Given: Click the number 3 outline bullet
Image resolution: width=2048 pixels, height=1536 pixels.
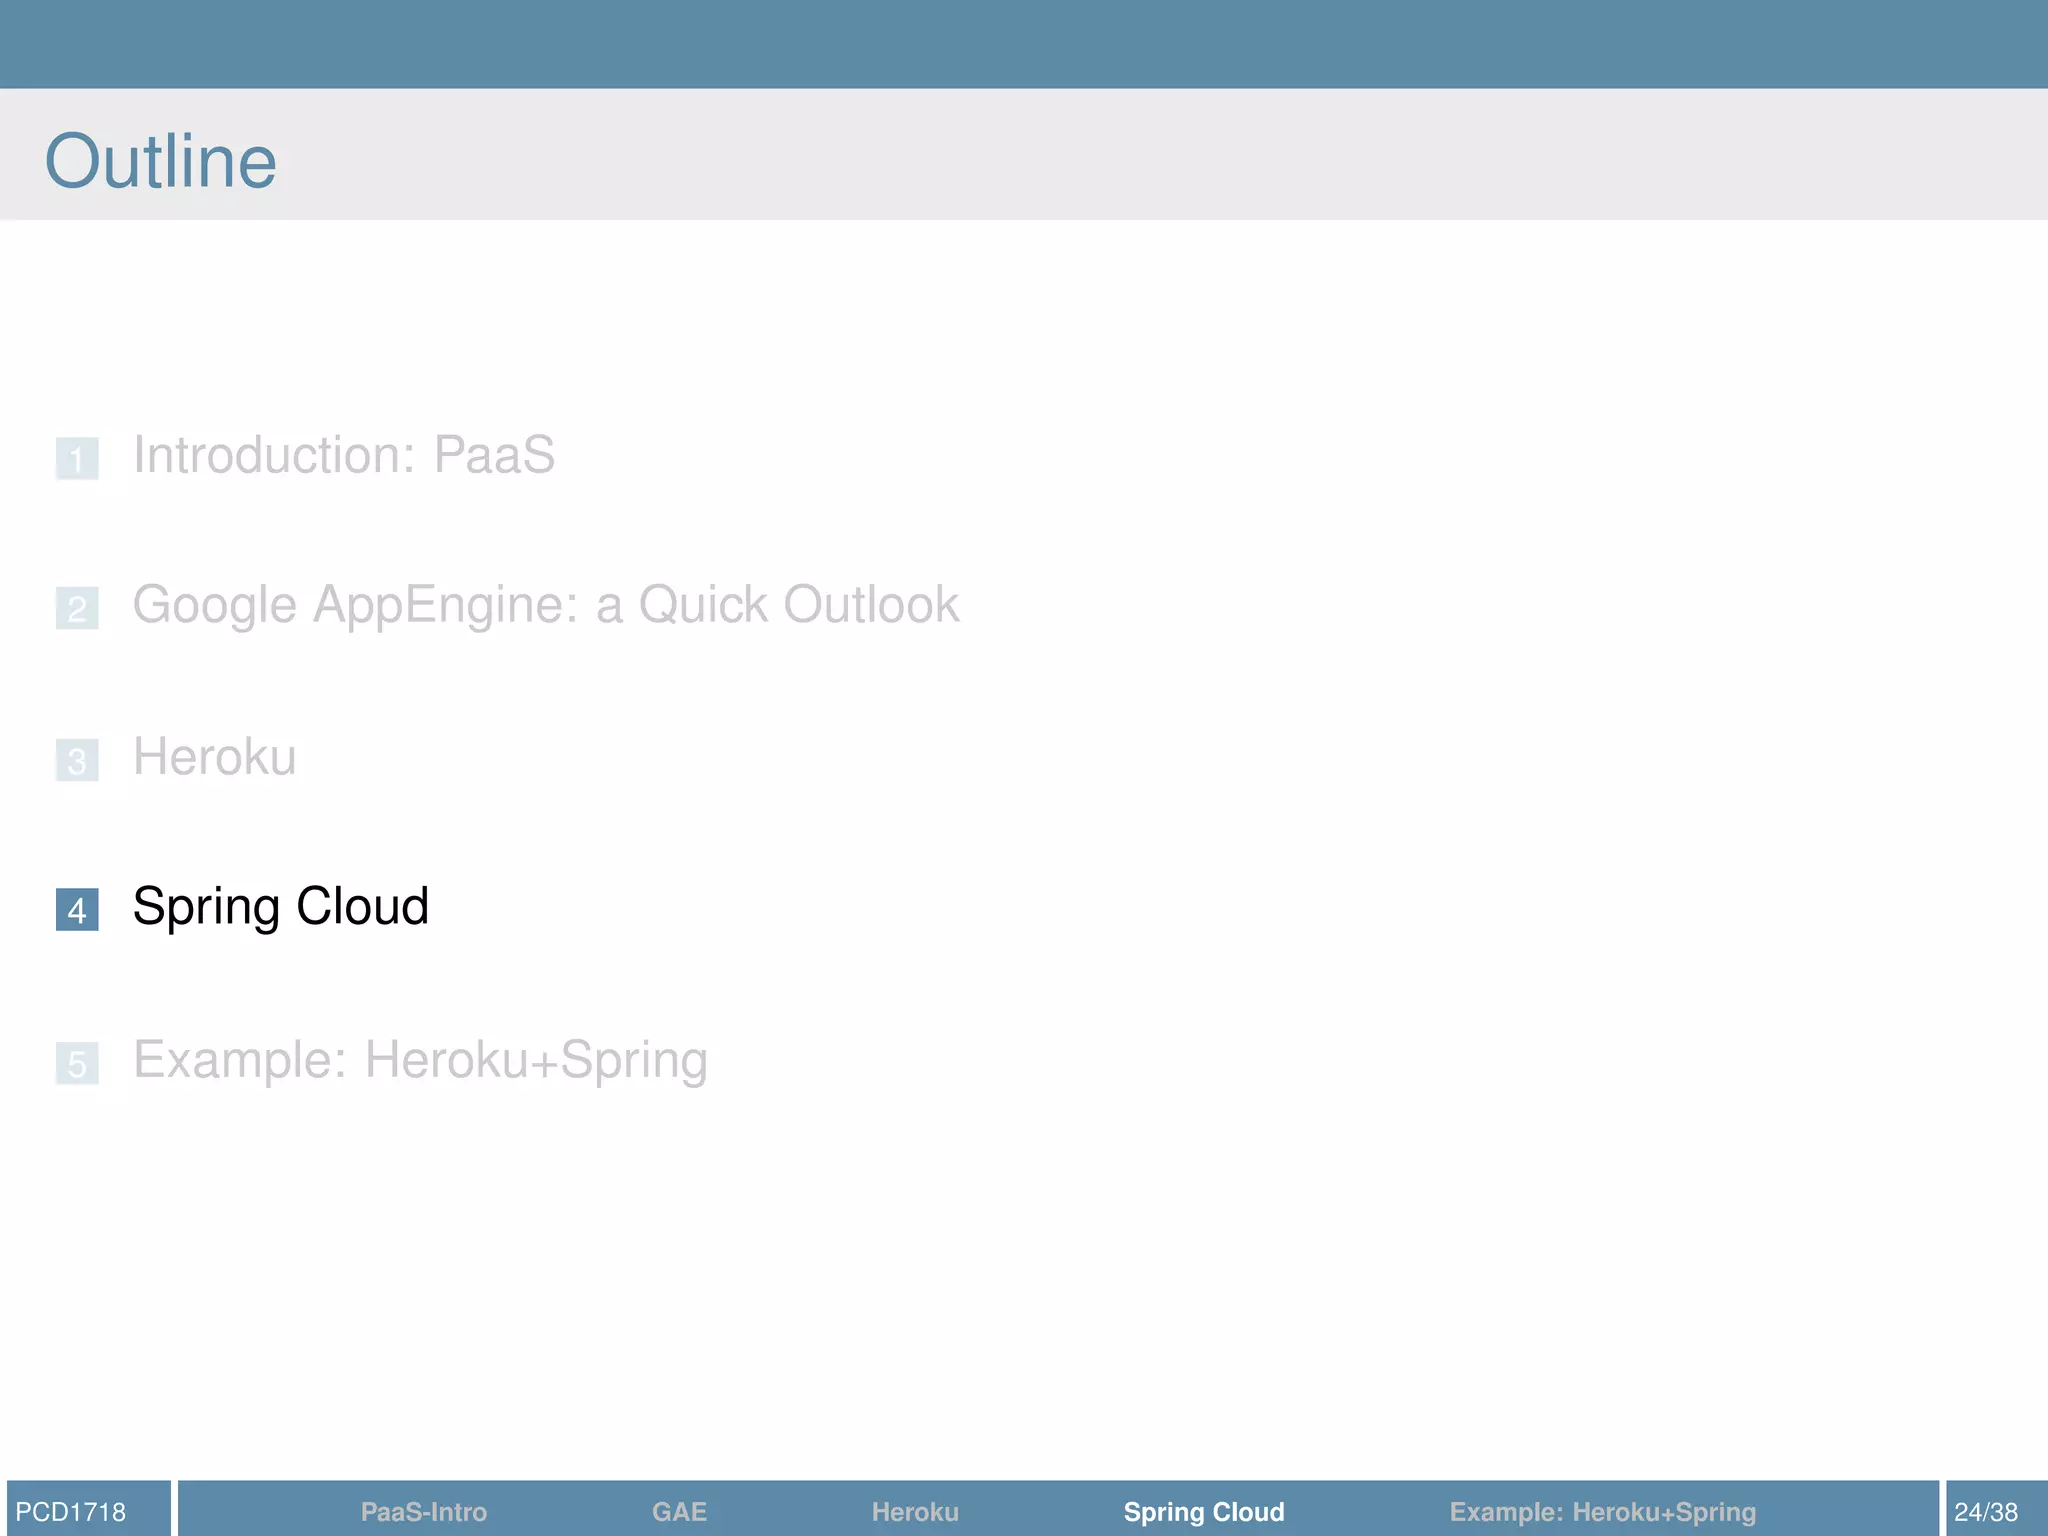Looking at the screenshot, I should tap(77, 760).
